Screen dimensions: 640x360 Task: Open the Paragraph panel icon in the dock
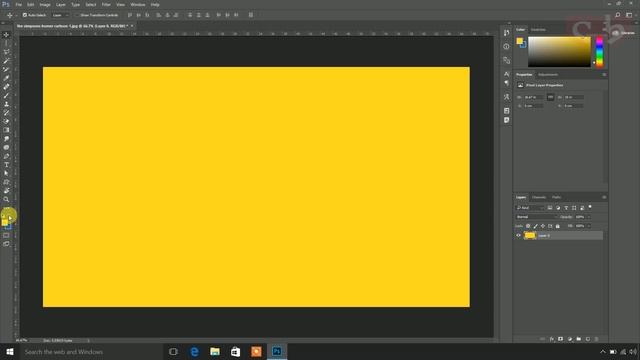(x=507, y=83)
